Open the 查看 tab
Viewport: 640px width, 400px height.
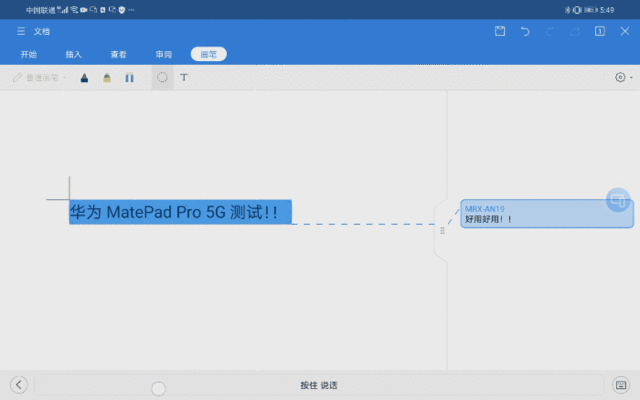118,54
